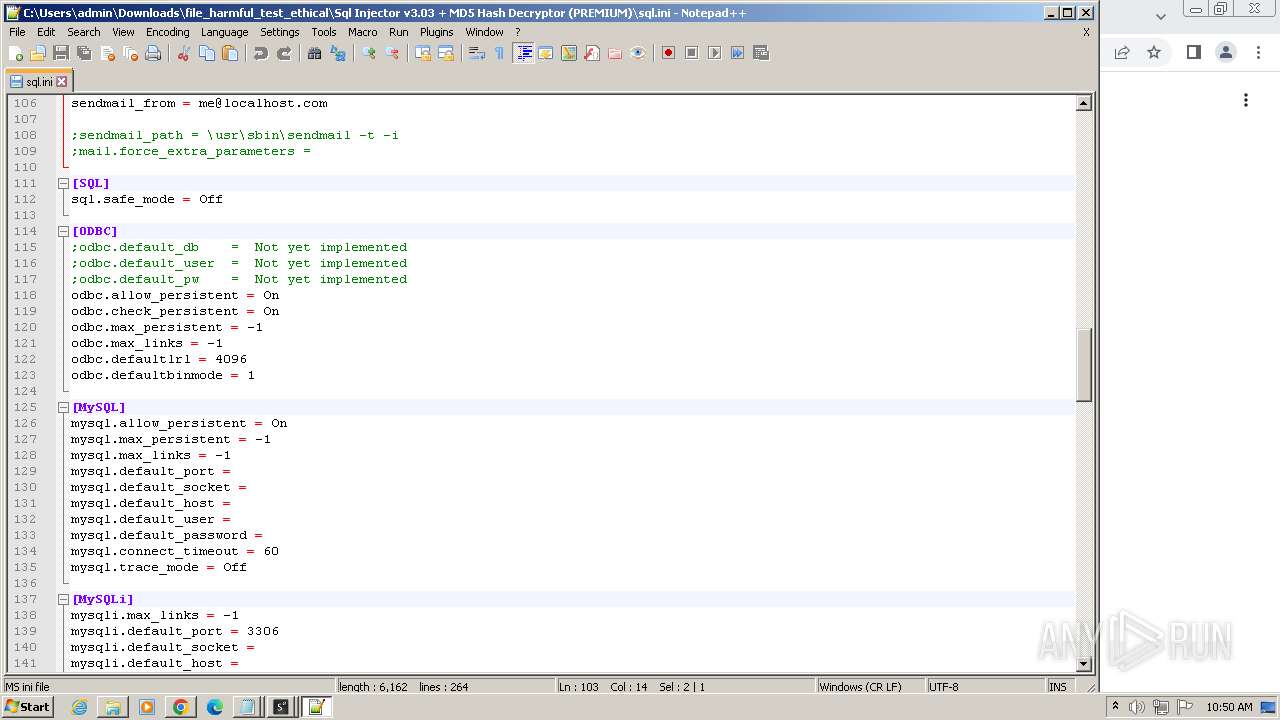Stop macro recording toolbar button
1280x720 pixels.
click(692, 53)
